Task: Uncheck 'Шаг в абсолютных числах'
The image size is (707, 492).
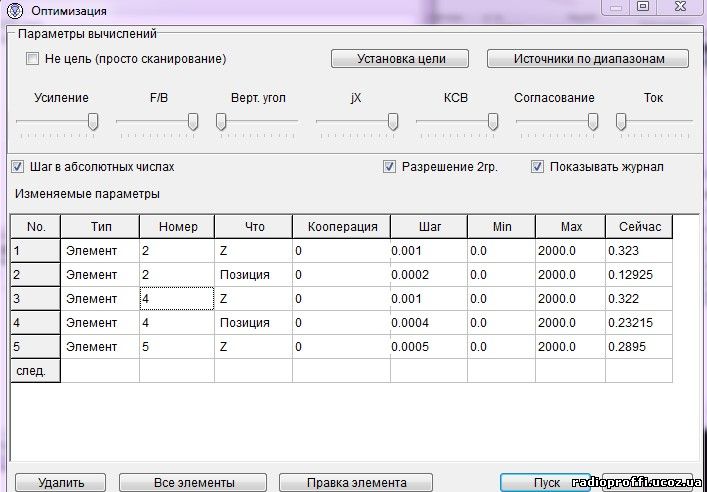Action: pyautogui.click(x=18, y=167)
